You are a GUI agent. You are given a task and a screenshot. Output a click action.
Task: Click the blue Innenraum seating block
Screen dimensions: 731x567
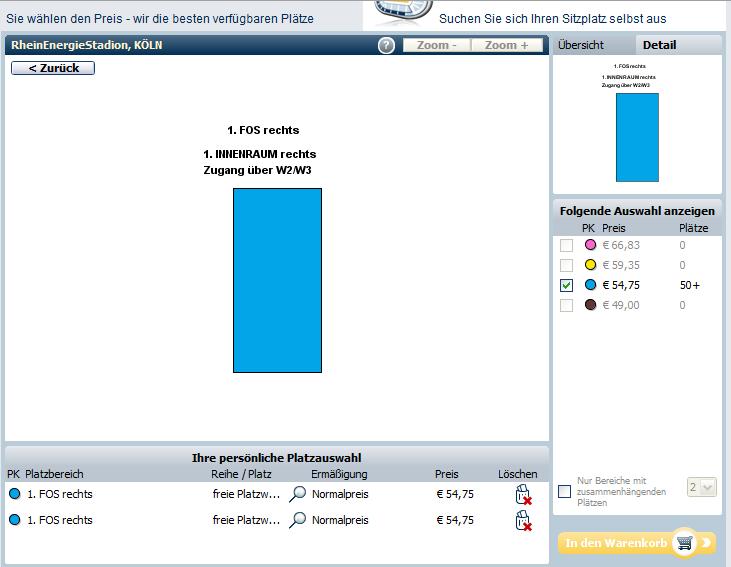277,280
